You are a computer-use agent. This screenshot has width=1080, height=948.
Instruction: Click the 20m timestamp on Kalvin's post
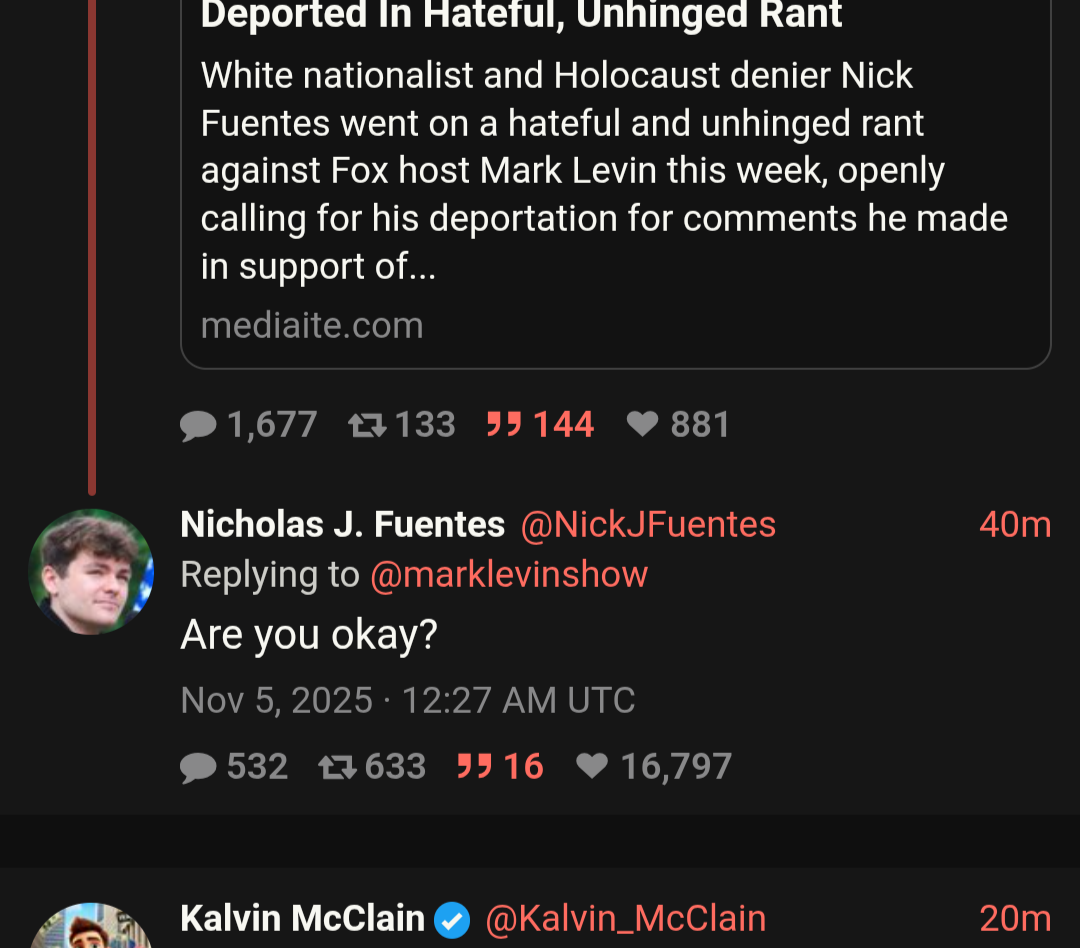point(1015,919)
